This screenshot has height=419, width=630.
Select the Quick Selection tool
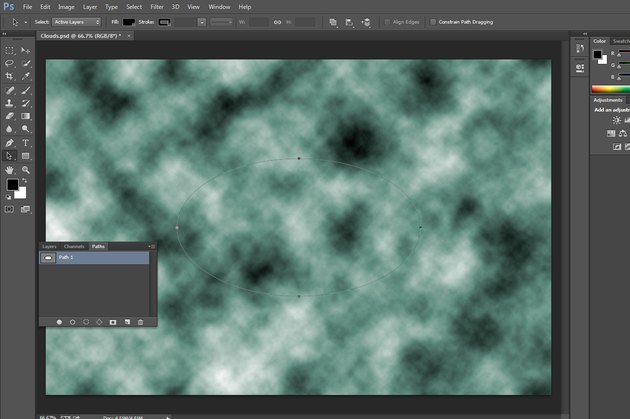25,63
